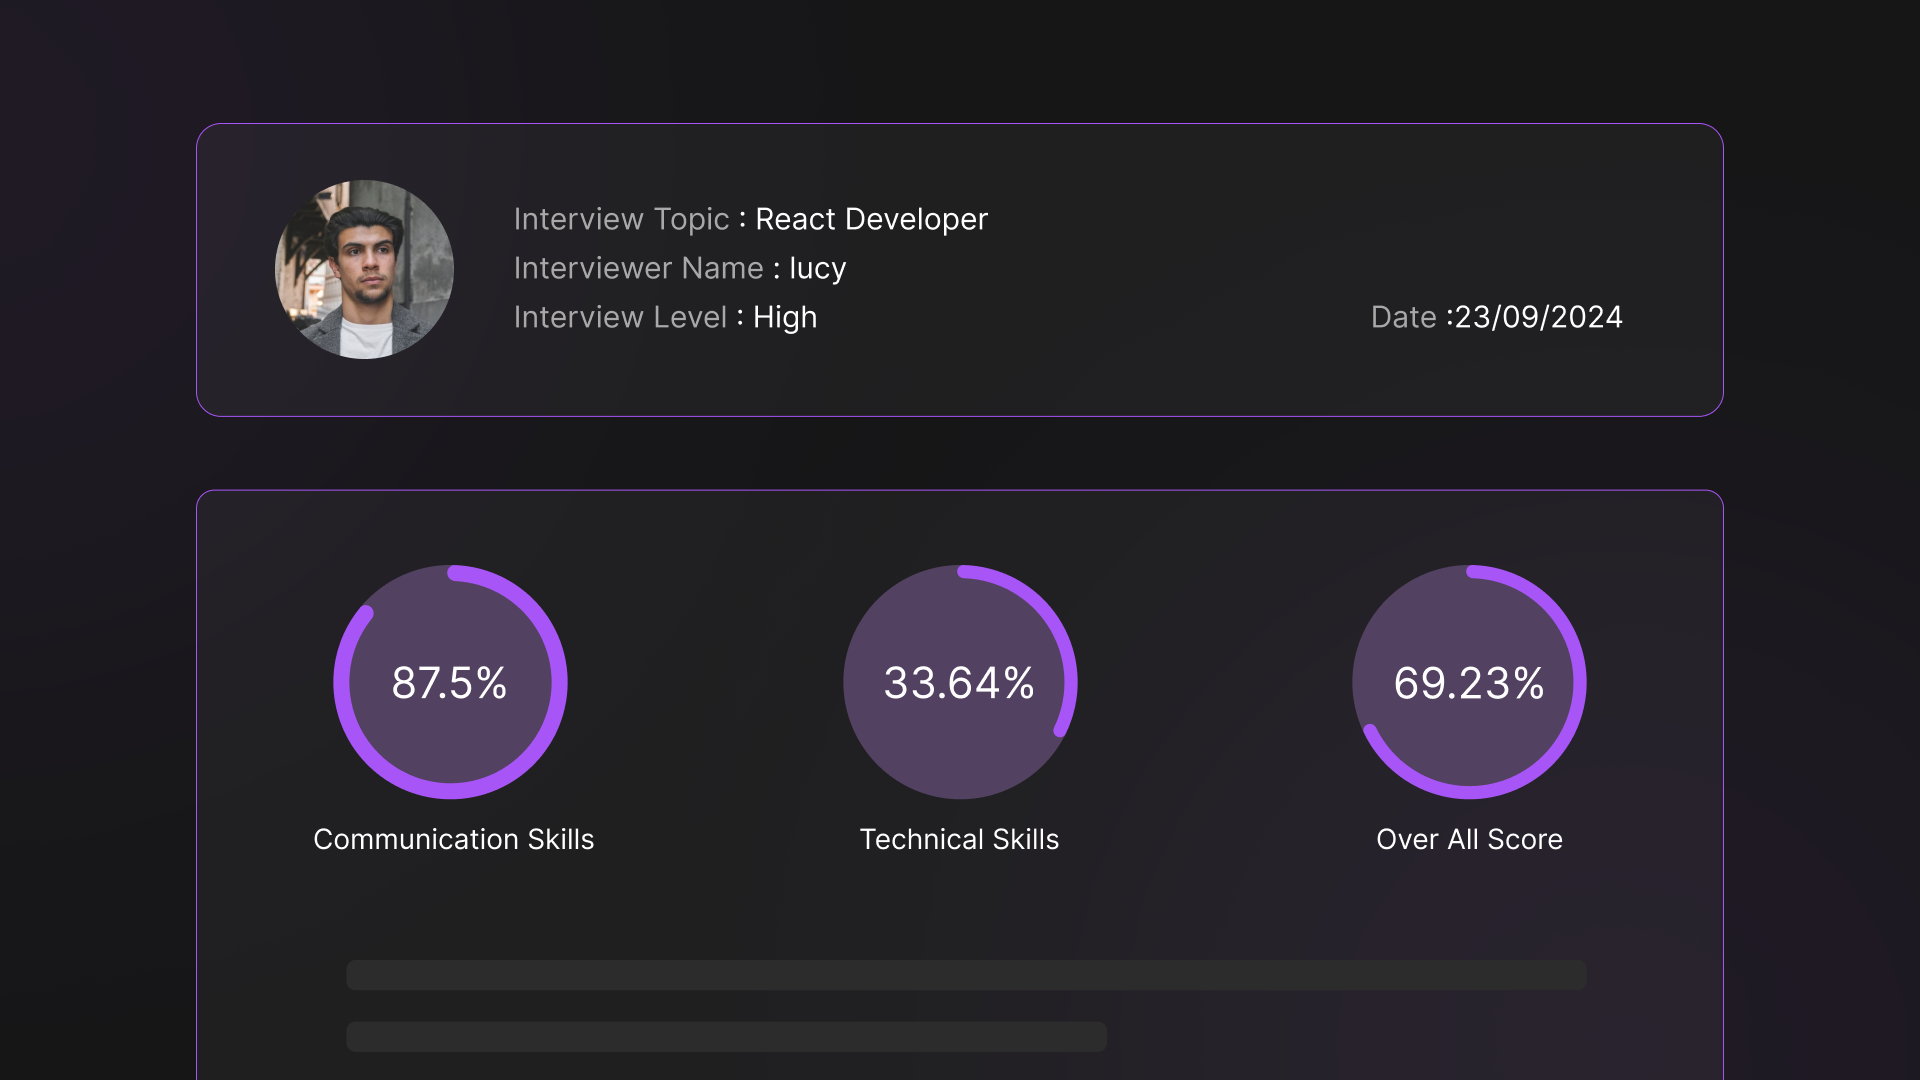
Task: Click the candidate profile photo
Action: click(363, 269)
